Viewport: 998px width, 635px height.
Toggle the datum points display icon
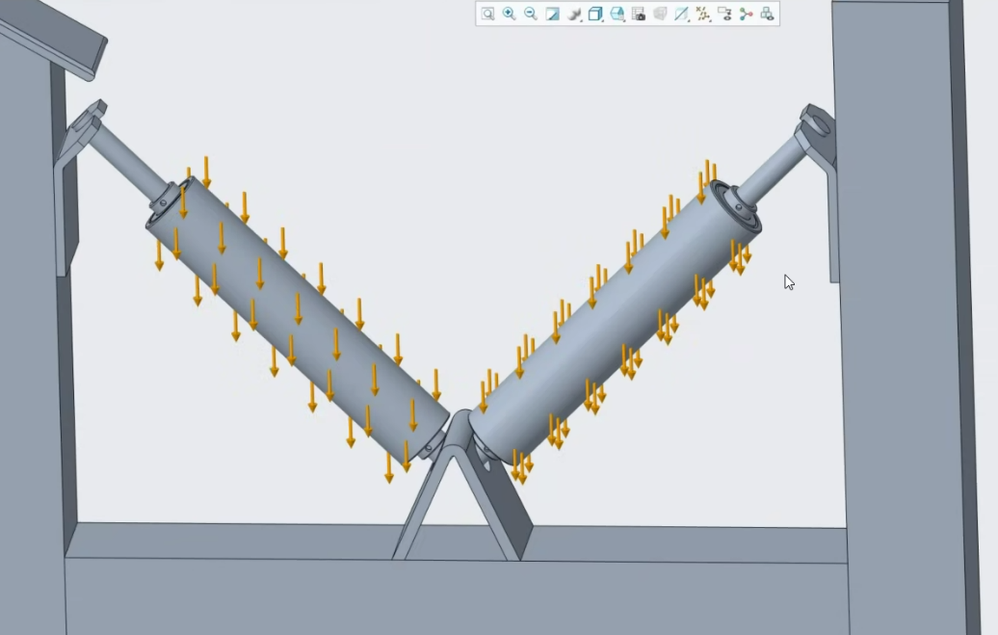pyautogui.click(x=703, y=14)
